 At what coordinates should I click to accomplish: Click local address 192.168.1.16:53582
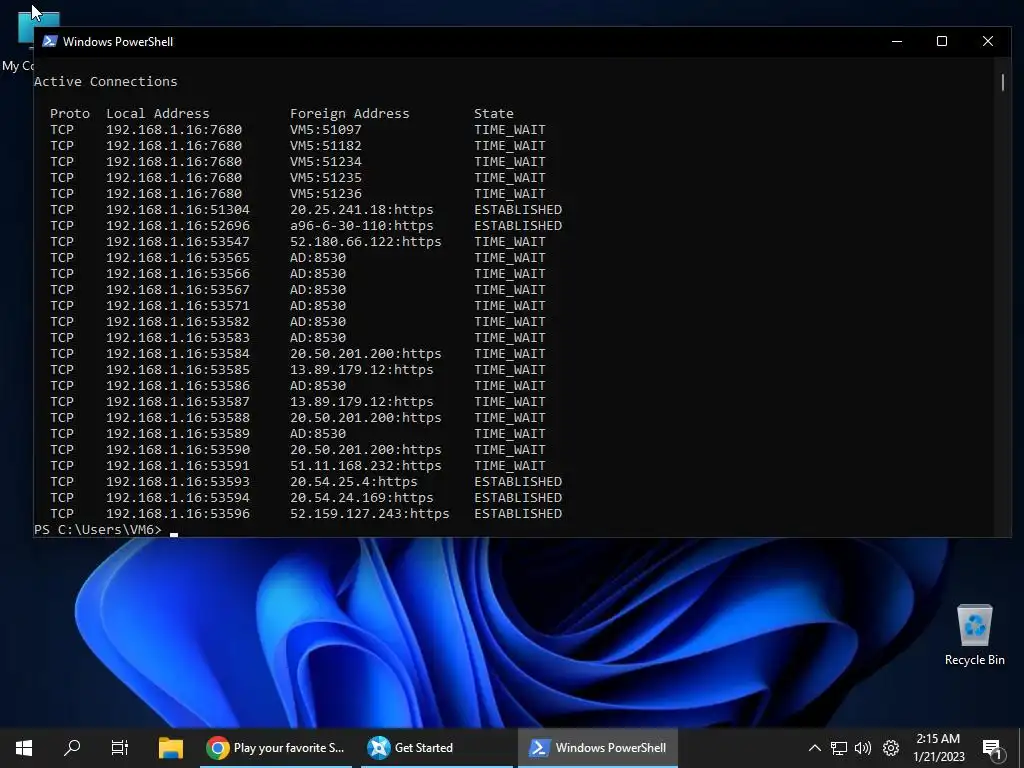178,321
